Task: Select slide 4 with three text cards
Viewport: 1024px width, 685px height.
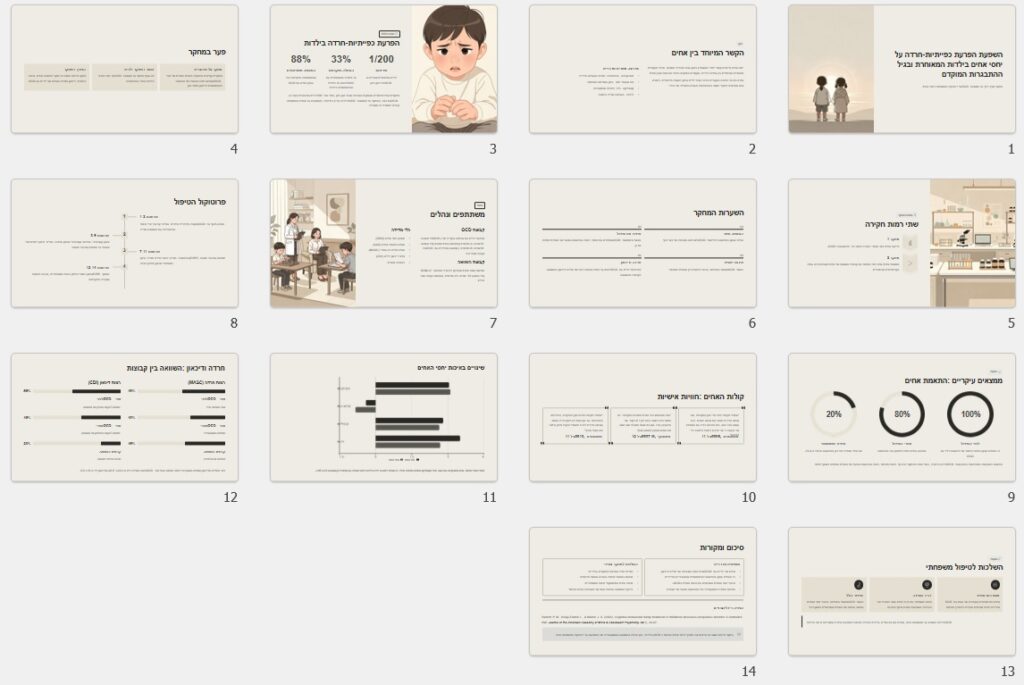Action: click(x=125, y=69)
